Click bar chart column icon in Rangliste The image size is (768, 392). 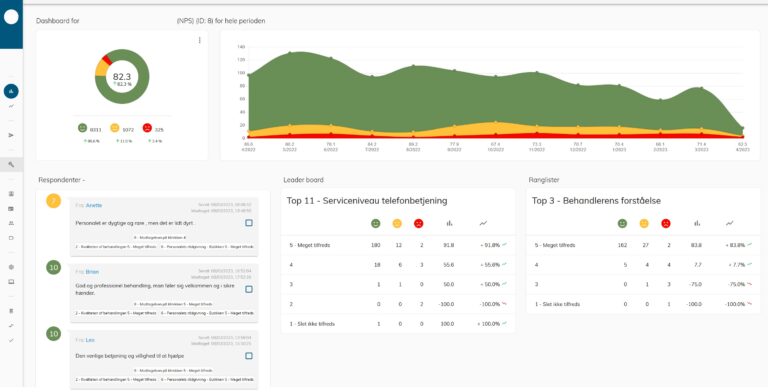(x=696, y=223)
